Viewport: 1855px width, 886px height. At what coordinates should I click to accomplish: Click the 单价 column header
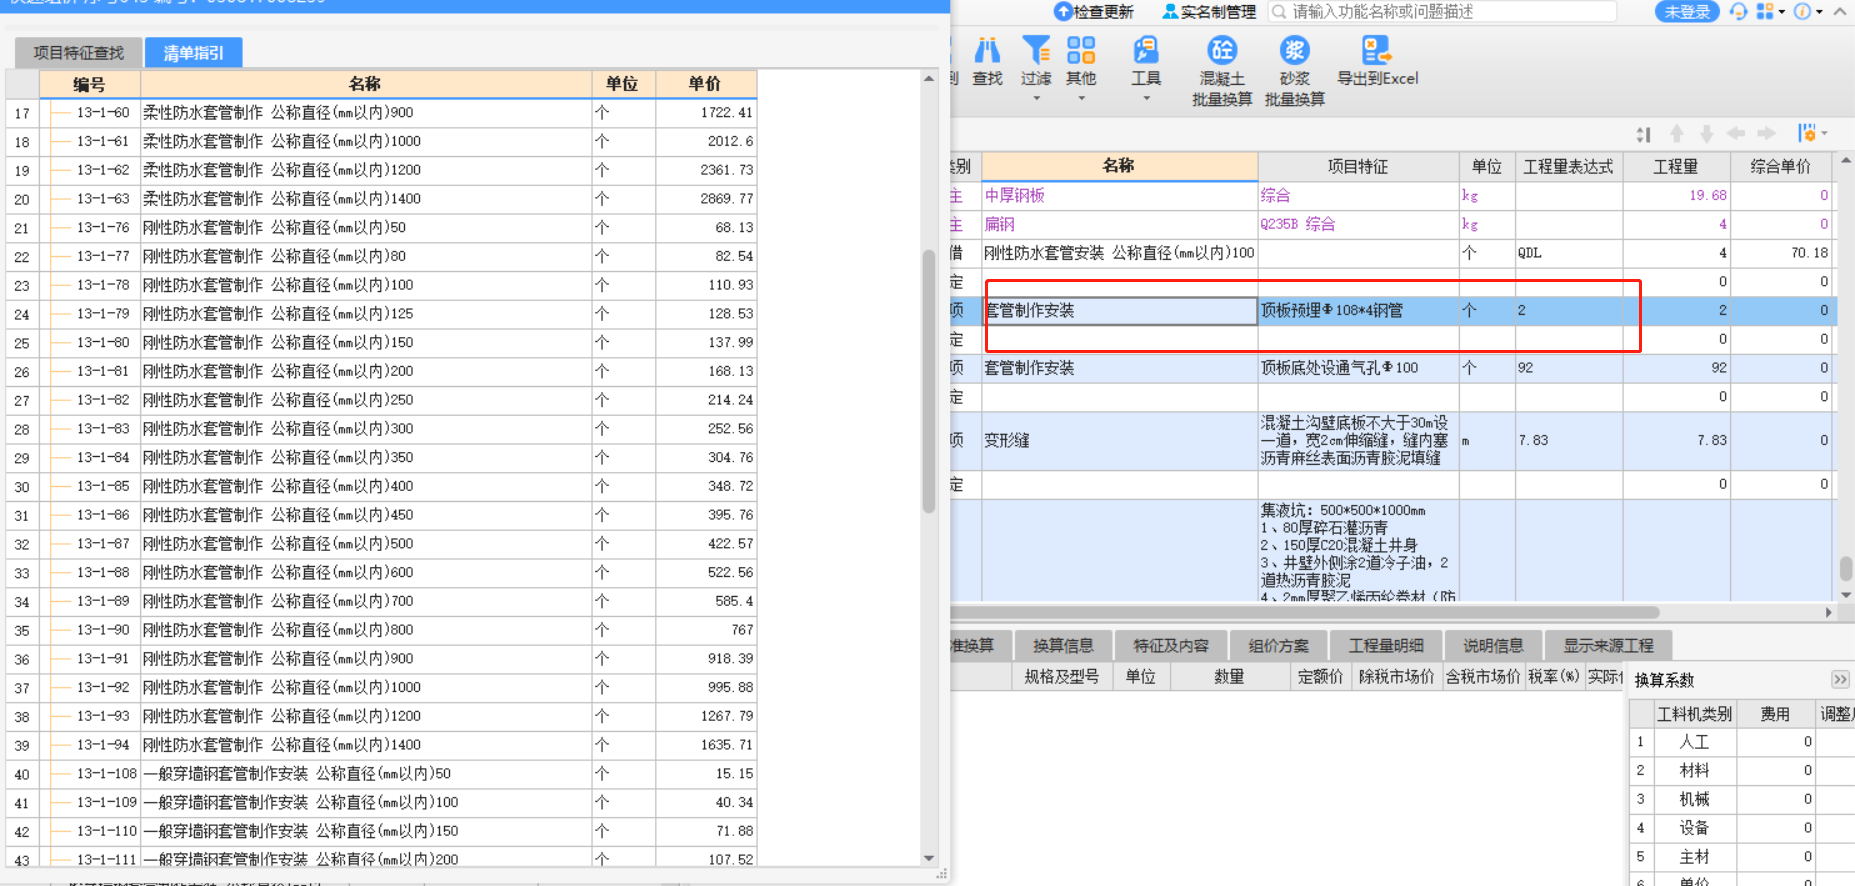[705, 84]
